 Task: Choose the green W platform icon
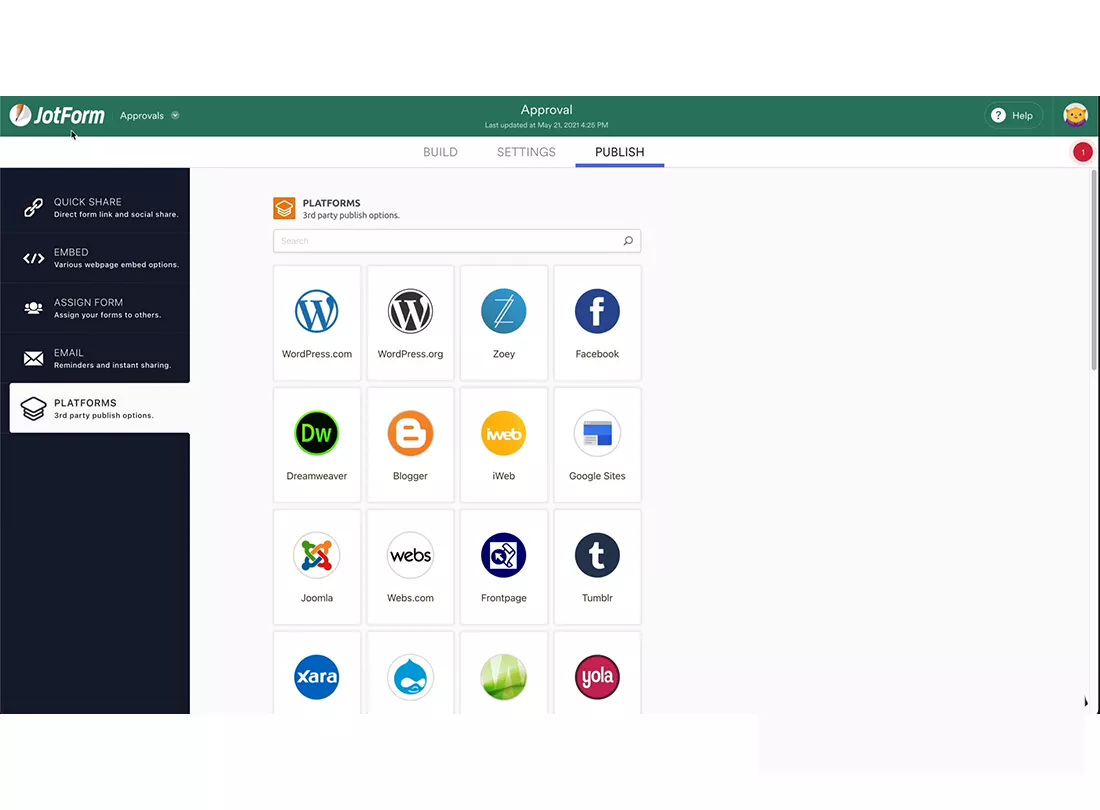click(504, 677)
